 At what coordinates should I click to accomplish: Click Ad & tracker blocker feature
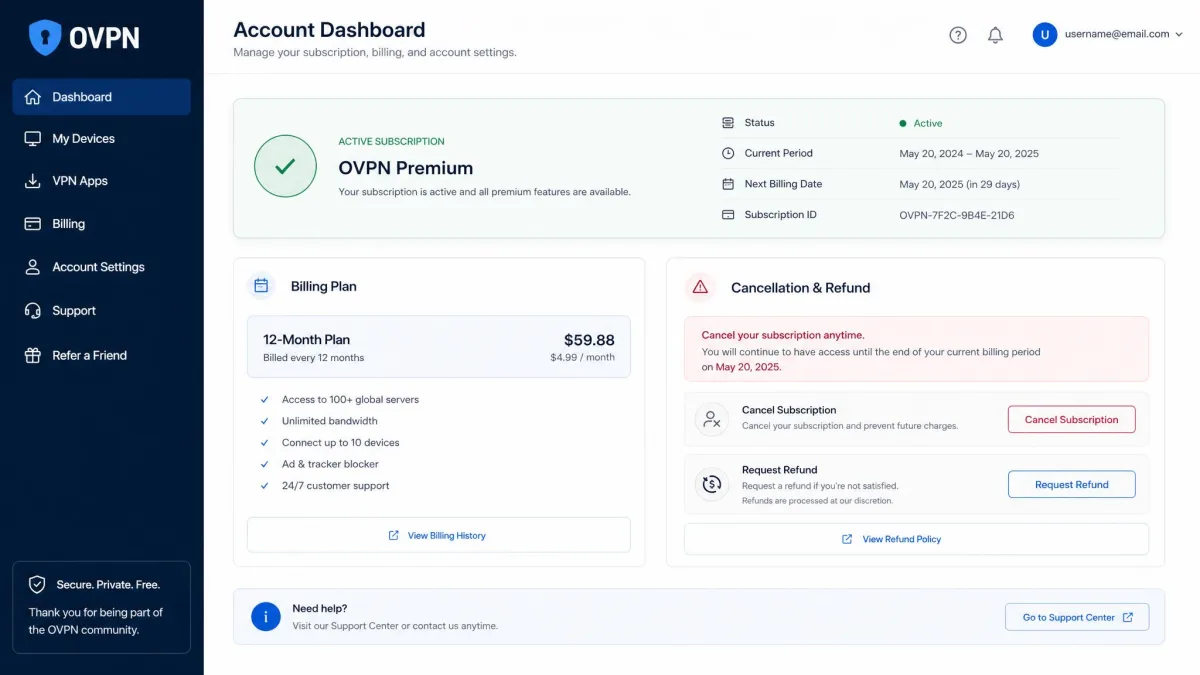tap(330, 464)
